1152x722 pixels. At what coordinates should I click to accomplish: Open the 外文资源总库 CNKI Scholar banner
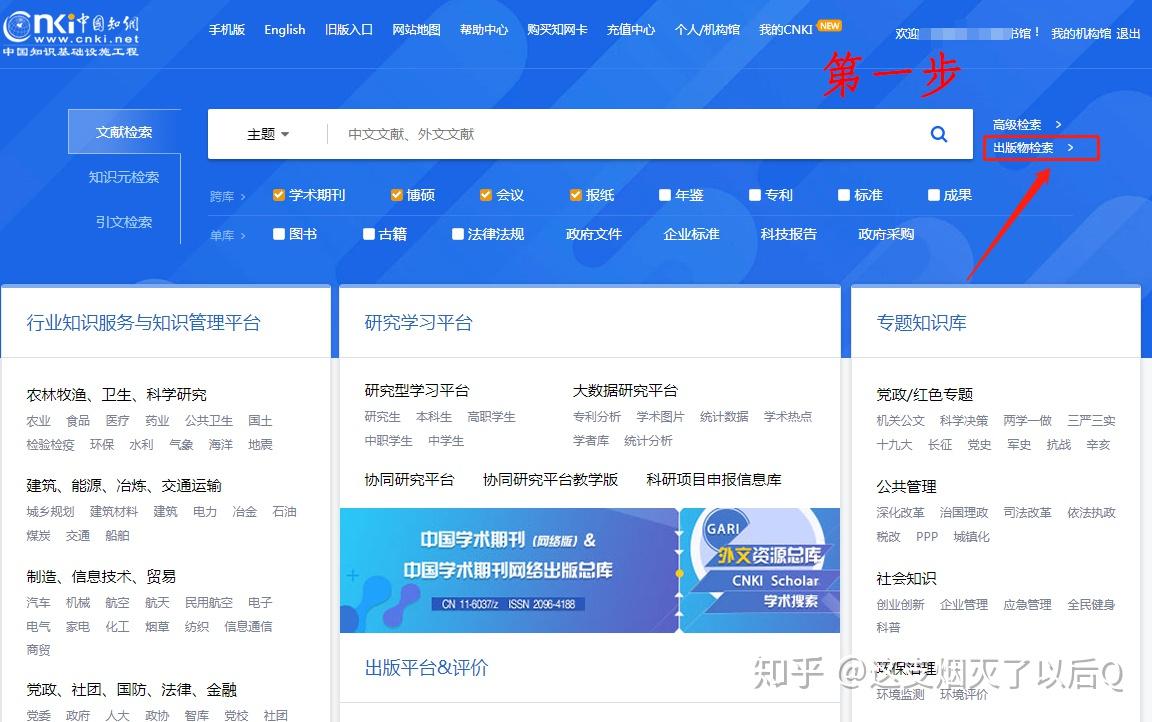click(761, 570)
